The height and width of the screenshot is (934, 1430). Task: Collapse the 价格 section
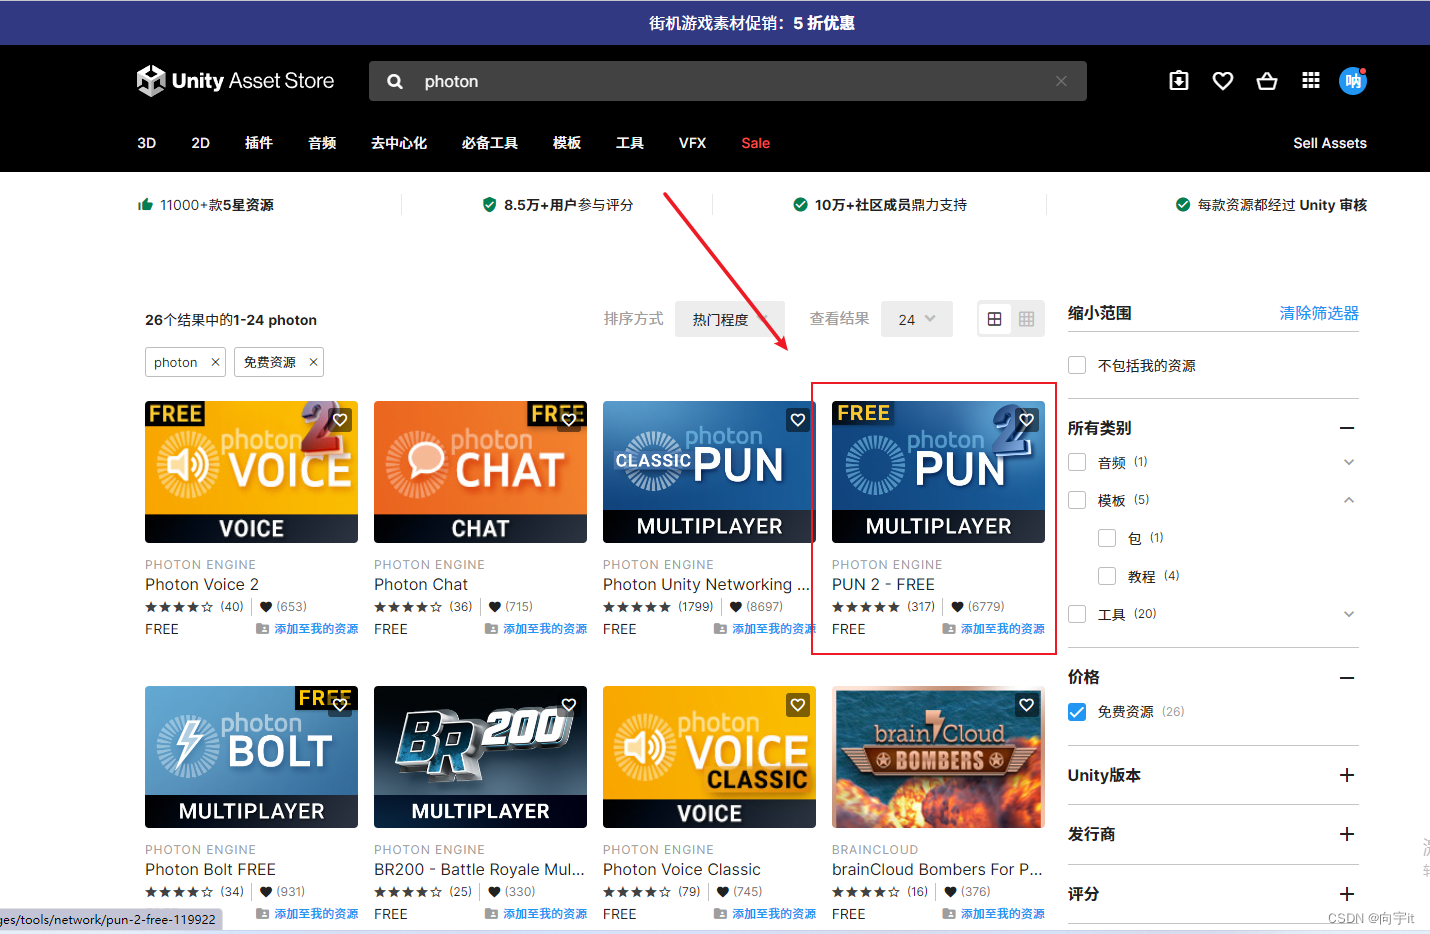click(x=1347, y=678)
